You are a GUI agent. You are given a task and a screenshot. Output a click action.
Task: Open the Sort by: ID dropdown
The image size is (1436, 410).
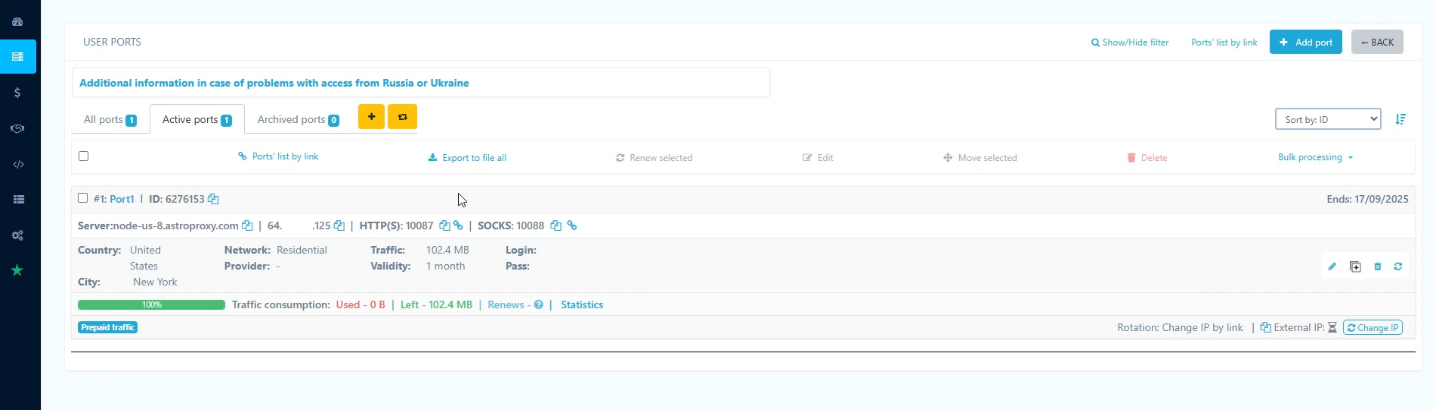point(1327,119)
